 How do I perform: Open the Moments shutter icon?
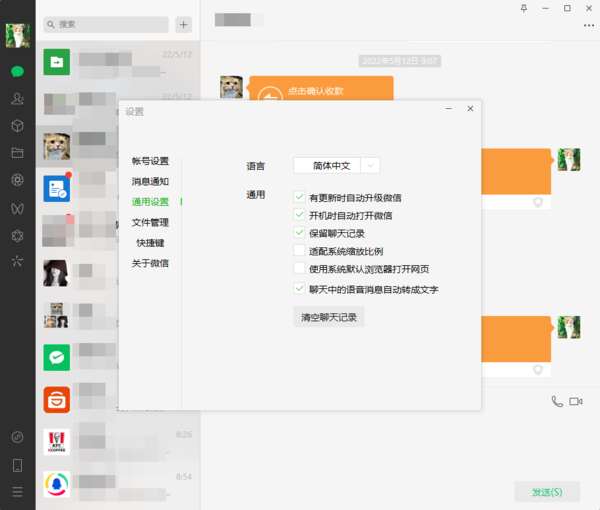point(17,180)
